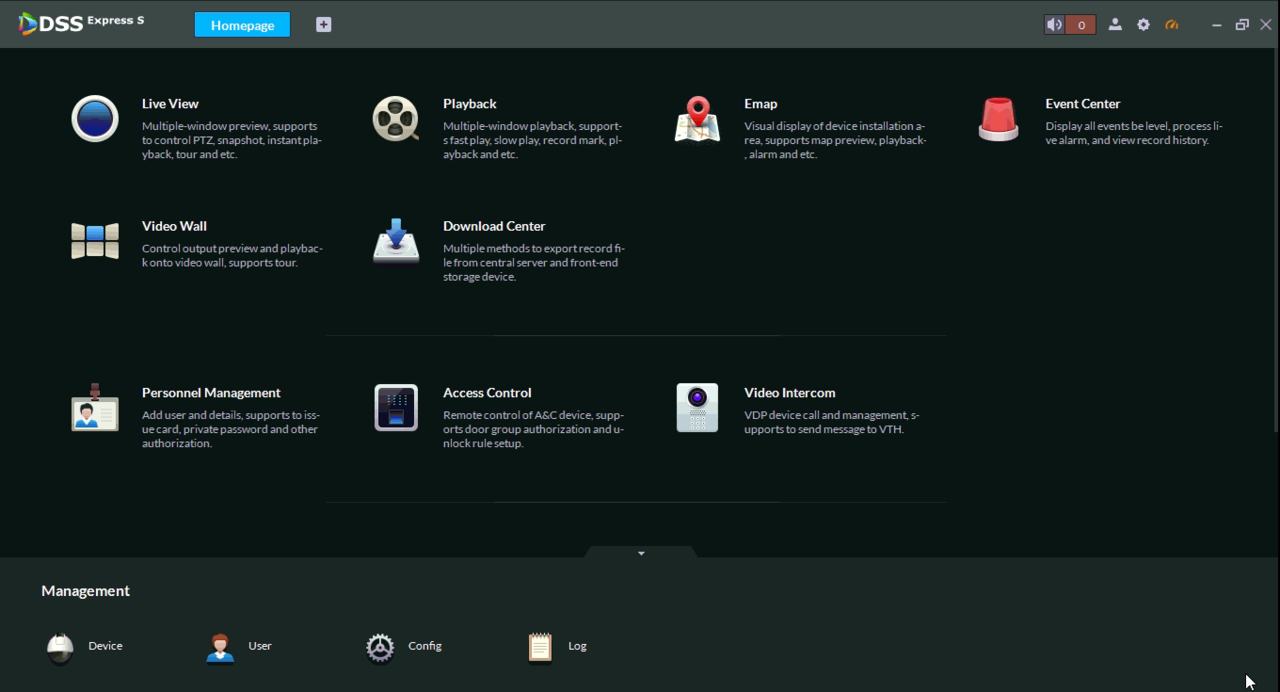Click the Device dome camera icon
The image size is (1280, 692).
pos(60,648)
